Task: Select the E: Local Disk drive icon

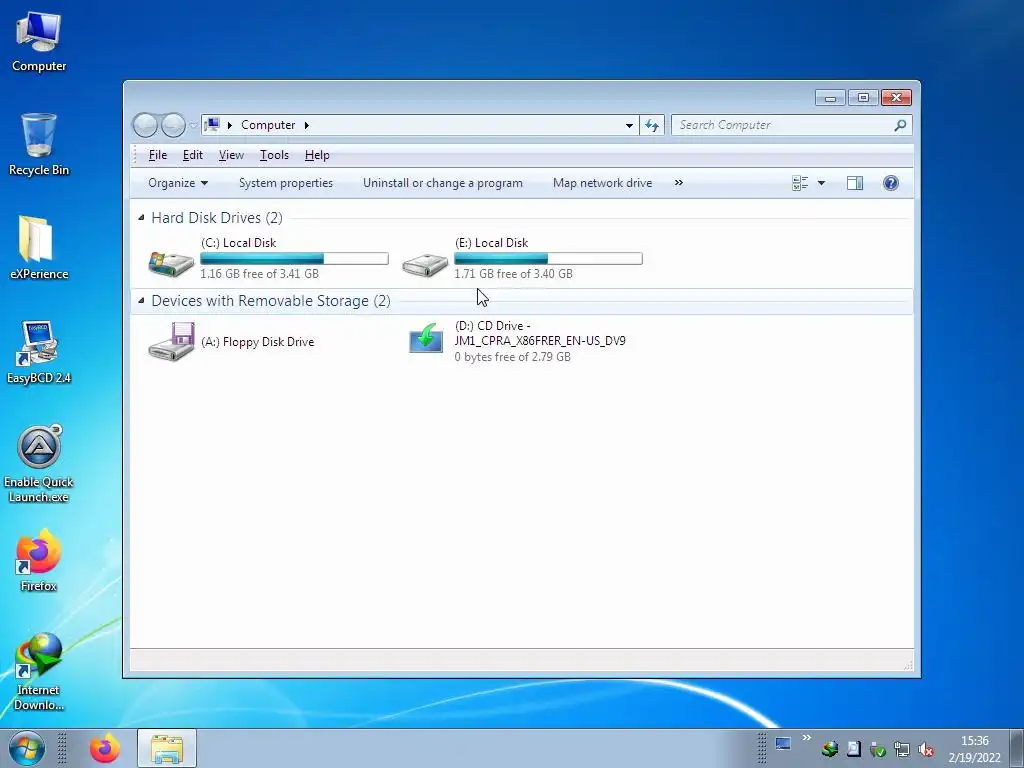Action: point(425,264)
